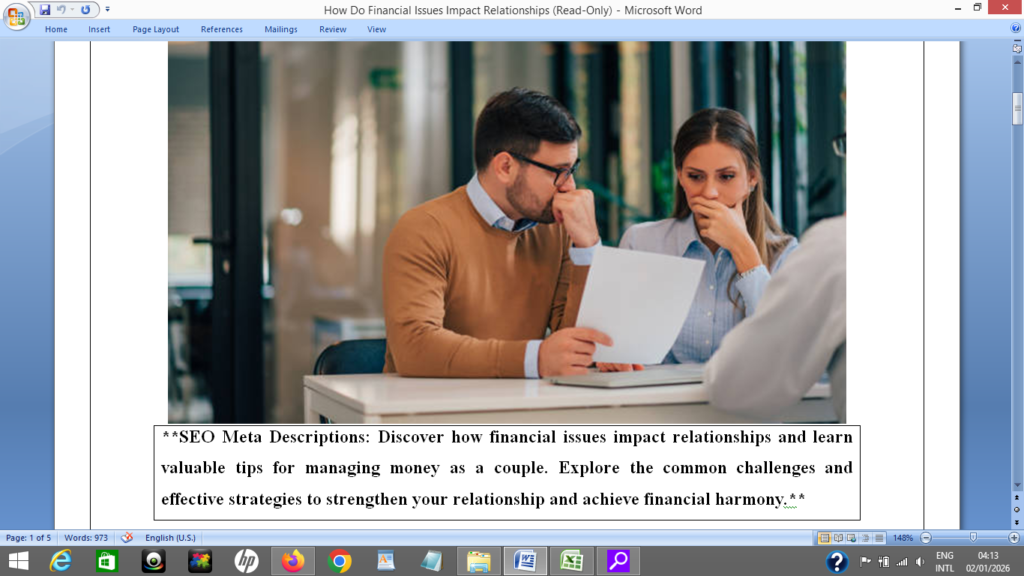The height and width of the screenshot is (576, 1024).
Task: Switch to Full Screen Reading view
Action: coord(838,538)
